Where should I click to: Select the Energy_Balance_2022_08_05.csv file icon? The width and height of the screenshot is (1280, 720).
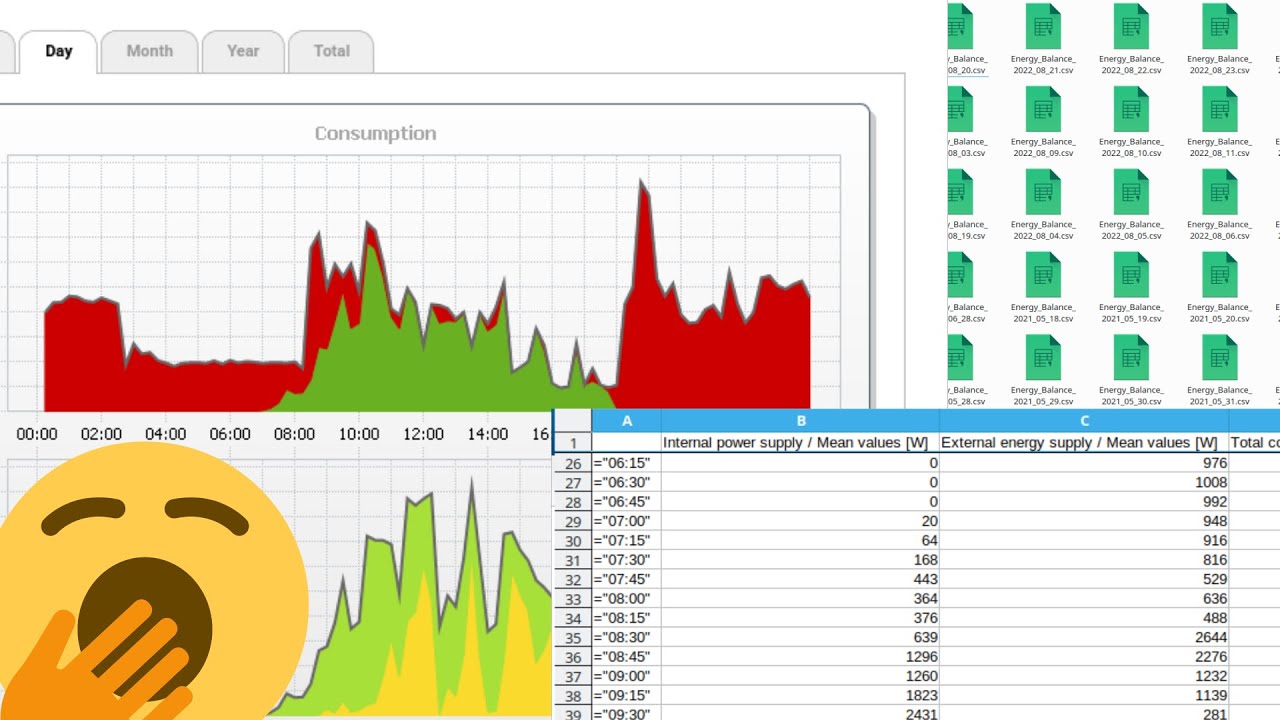1131,192
